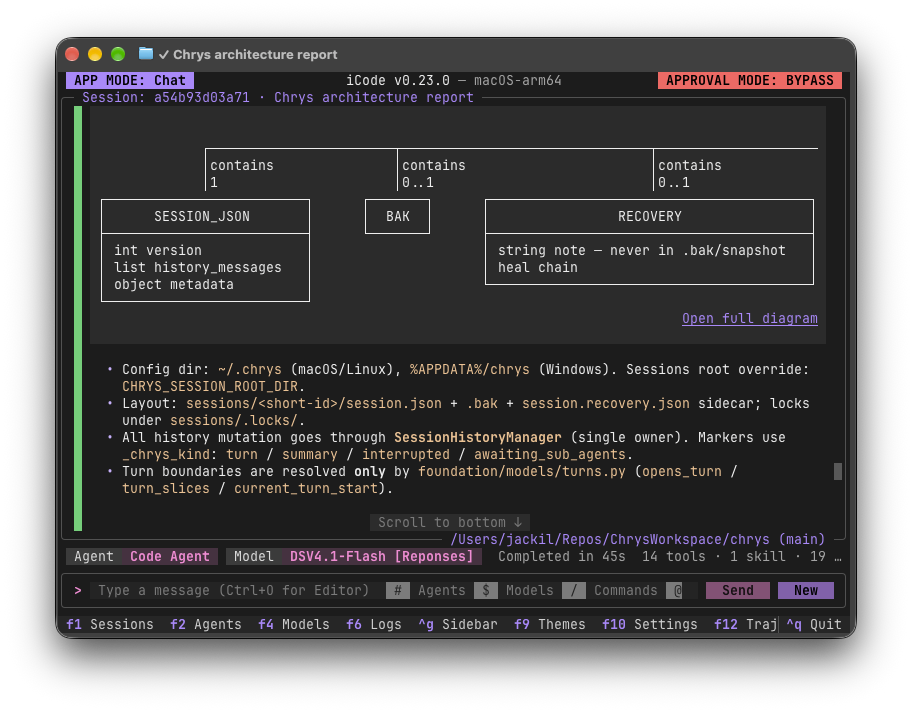Click the session title 'Session: a54b93d03a71'
Viewport: 912px width, 712px height.
(166, 97)
